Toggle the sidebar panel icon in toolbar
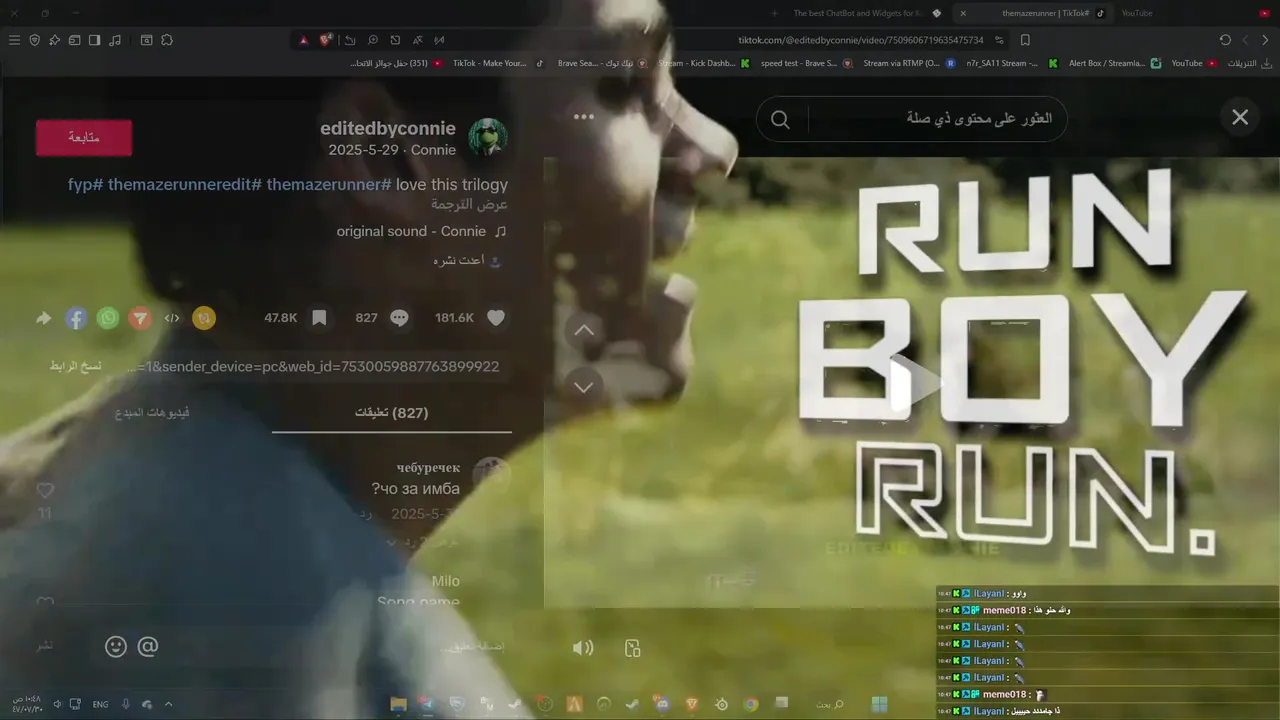 click(x=94, y=40)
